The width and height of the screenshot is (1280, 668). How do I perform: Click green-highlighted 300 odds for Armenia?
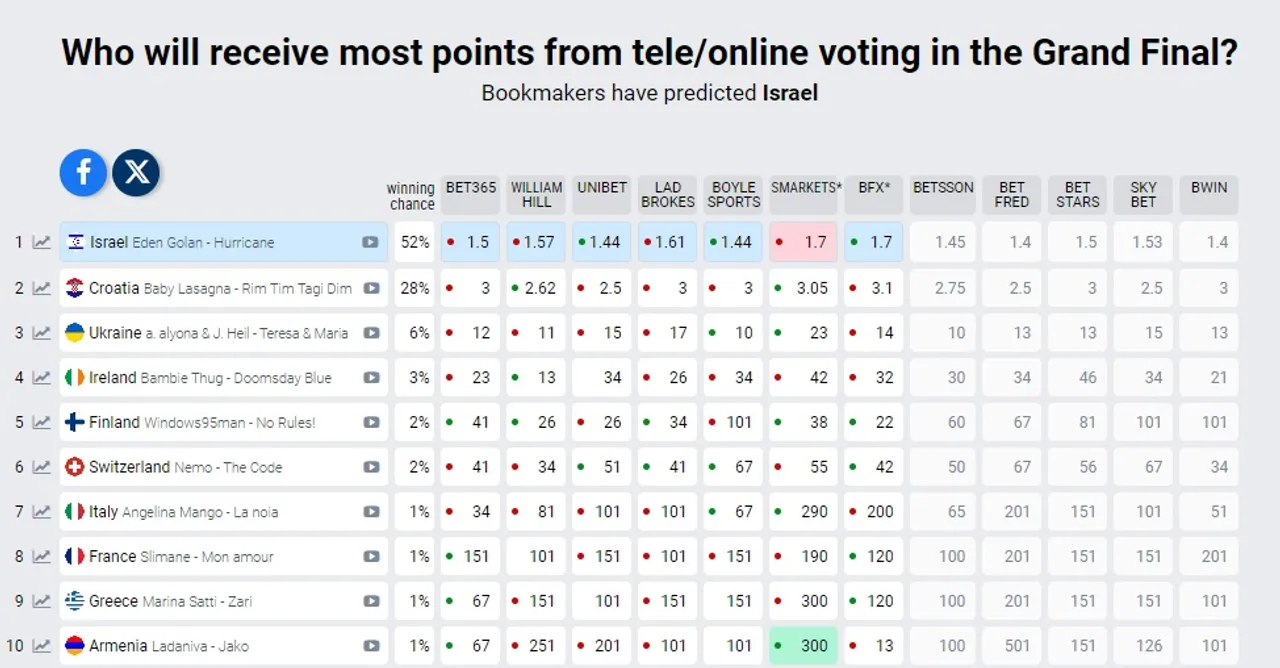click(x=803, y=646)
